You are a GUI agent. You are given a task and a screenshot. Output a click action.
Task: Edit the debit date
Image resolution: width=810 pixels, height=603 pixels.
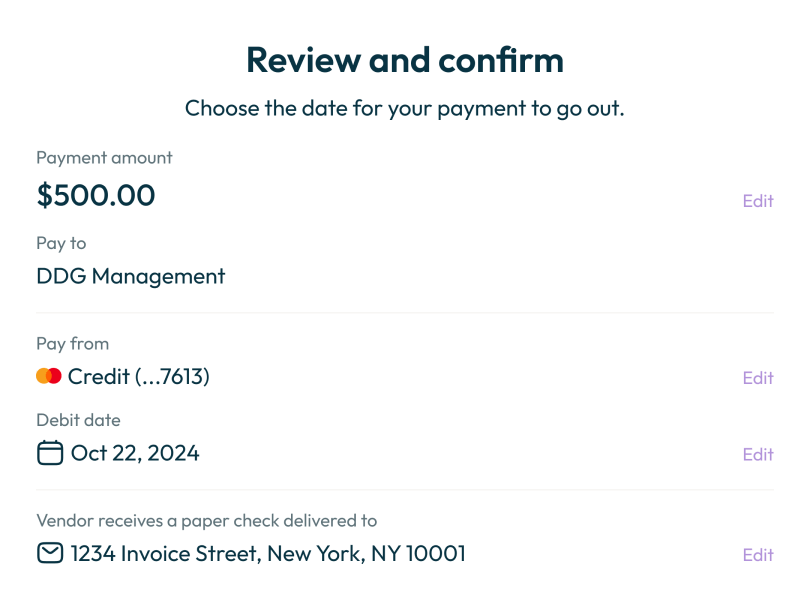coord(758,454)
